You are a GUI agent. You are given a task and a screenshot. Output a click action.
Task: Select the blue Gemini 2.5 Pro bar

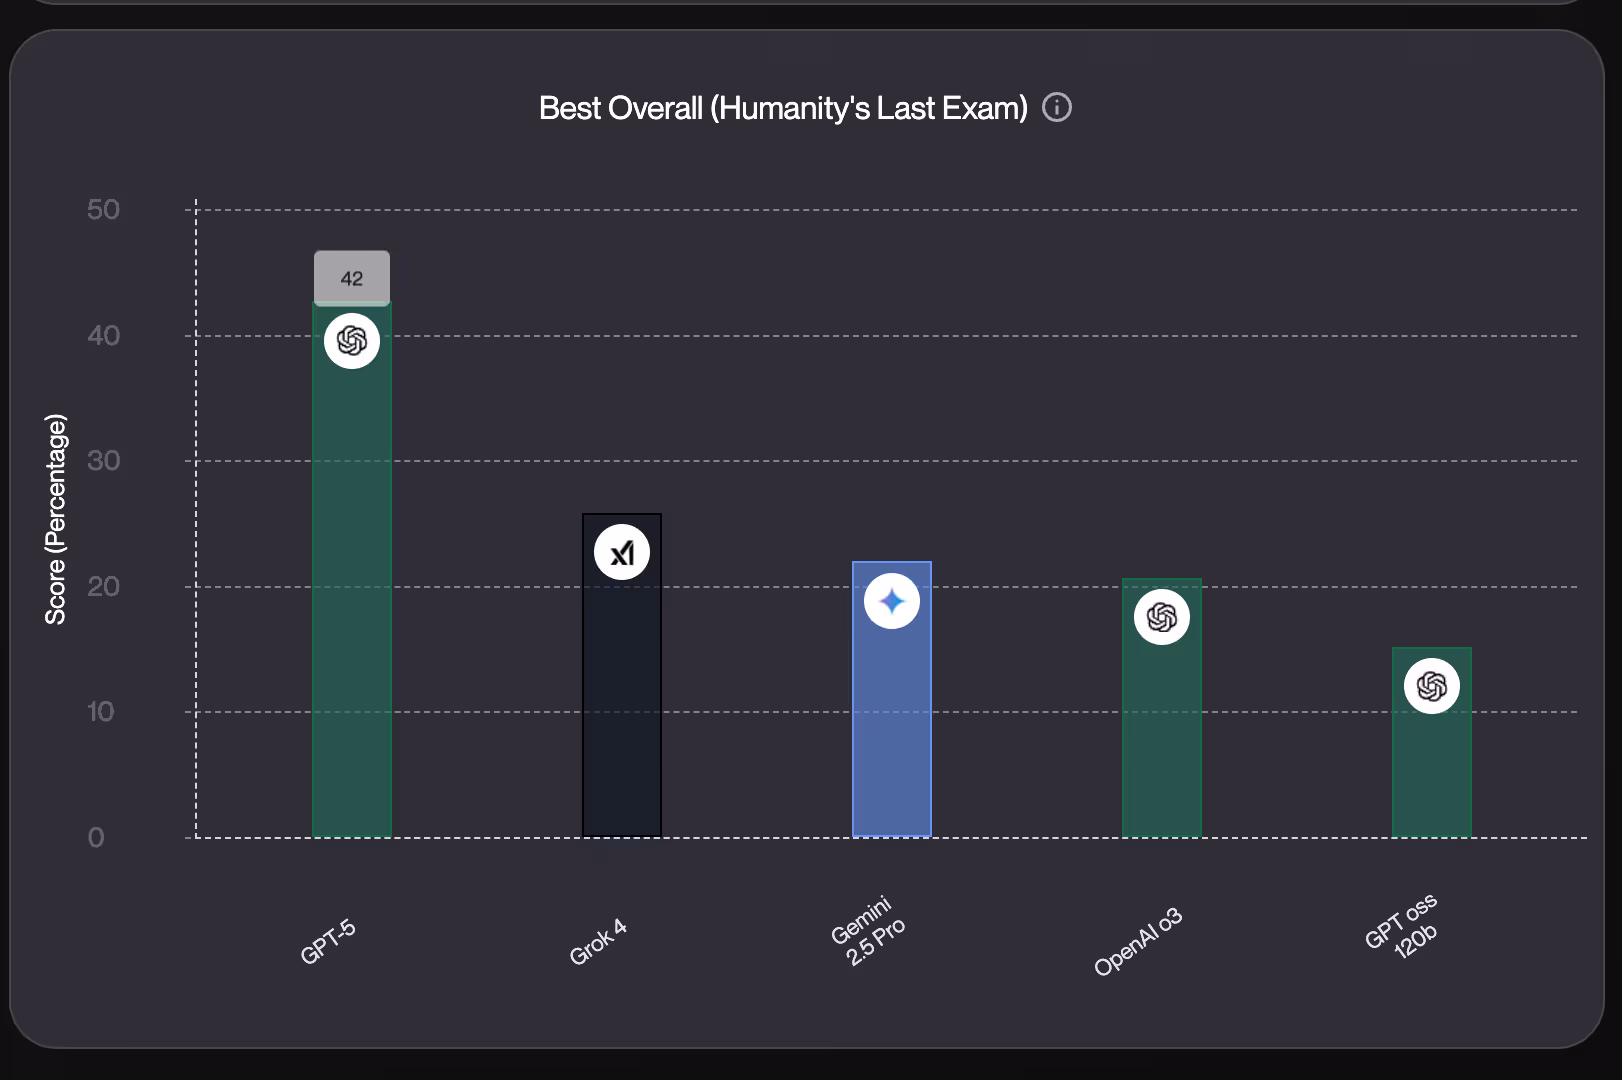click(892, 700)
